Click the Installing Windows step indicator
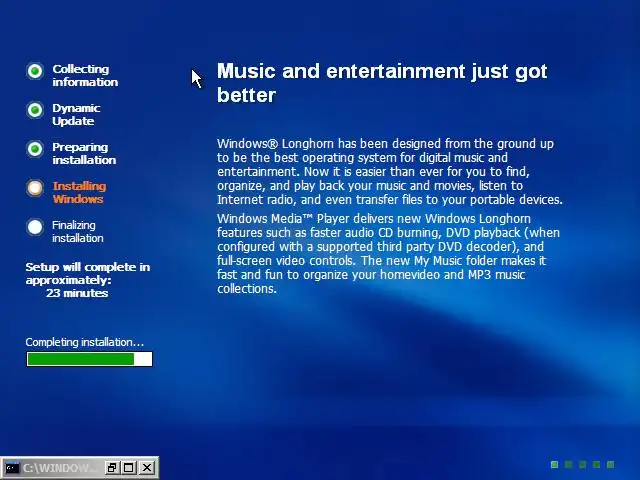This screenshot has width=640, height=480. [35, 188]
